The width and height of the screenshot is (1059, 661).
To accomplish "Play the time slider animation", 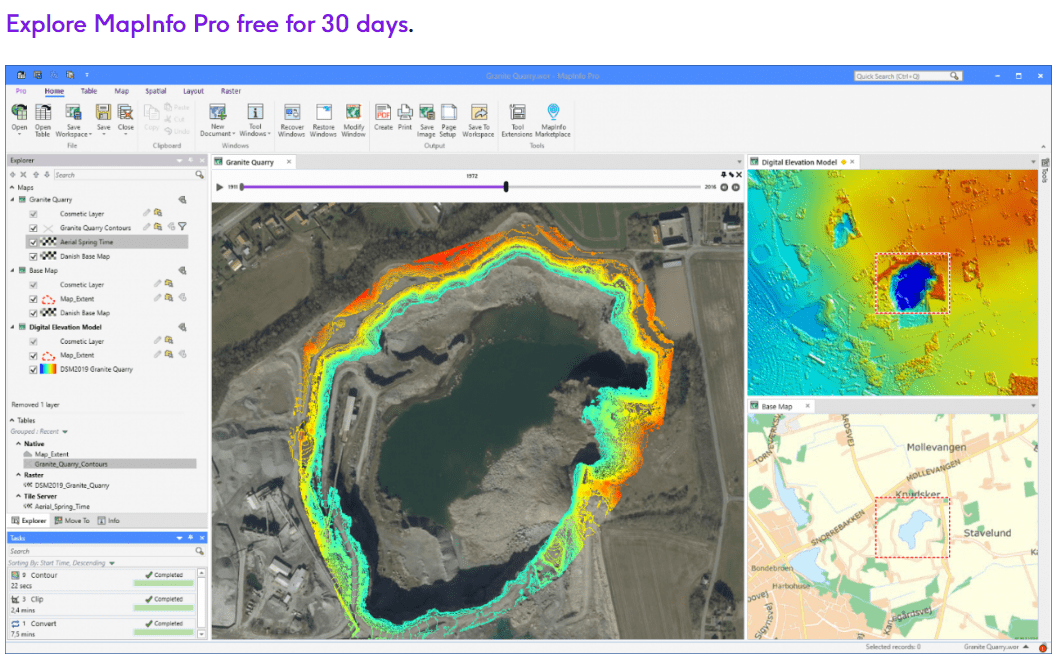I will [x=218, y=186].
